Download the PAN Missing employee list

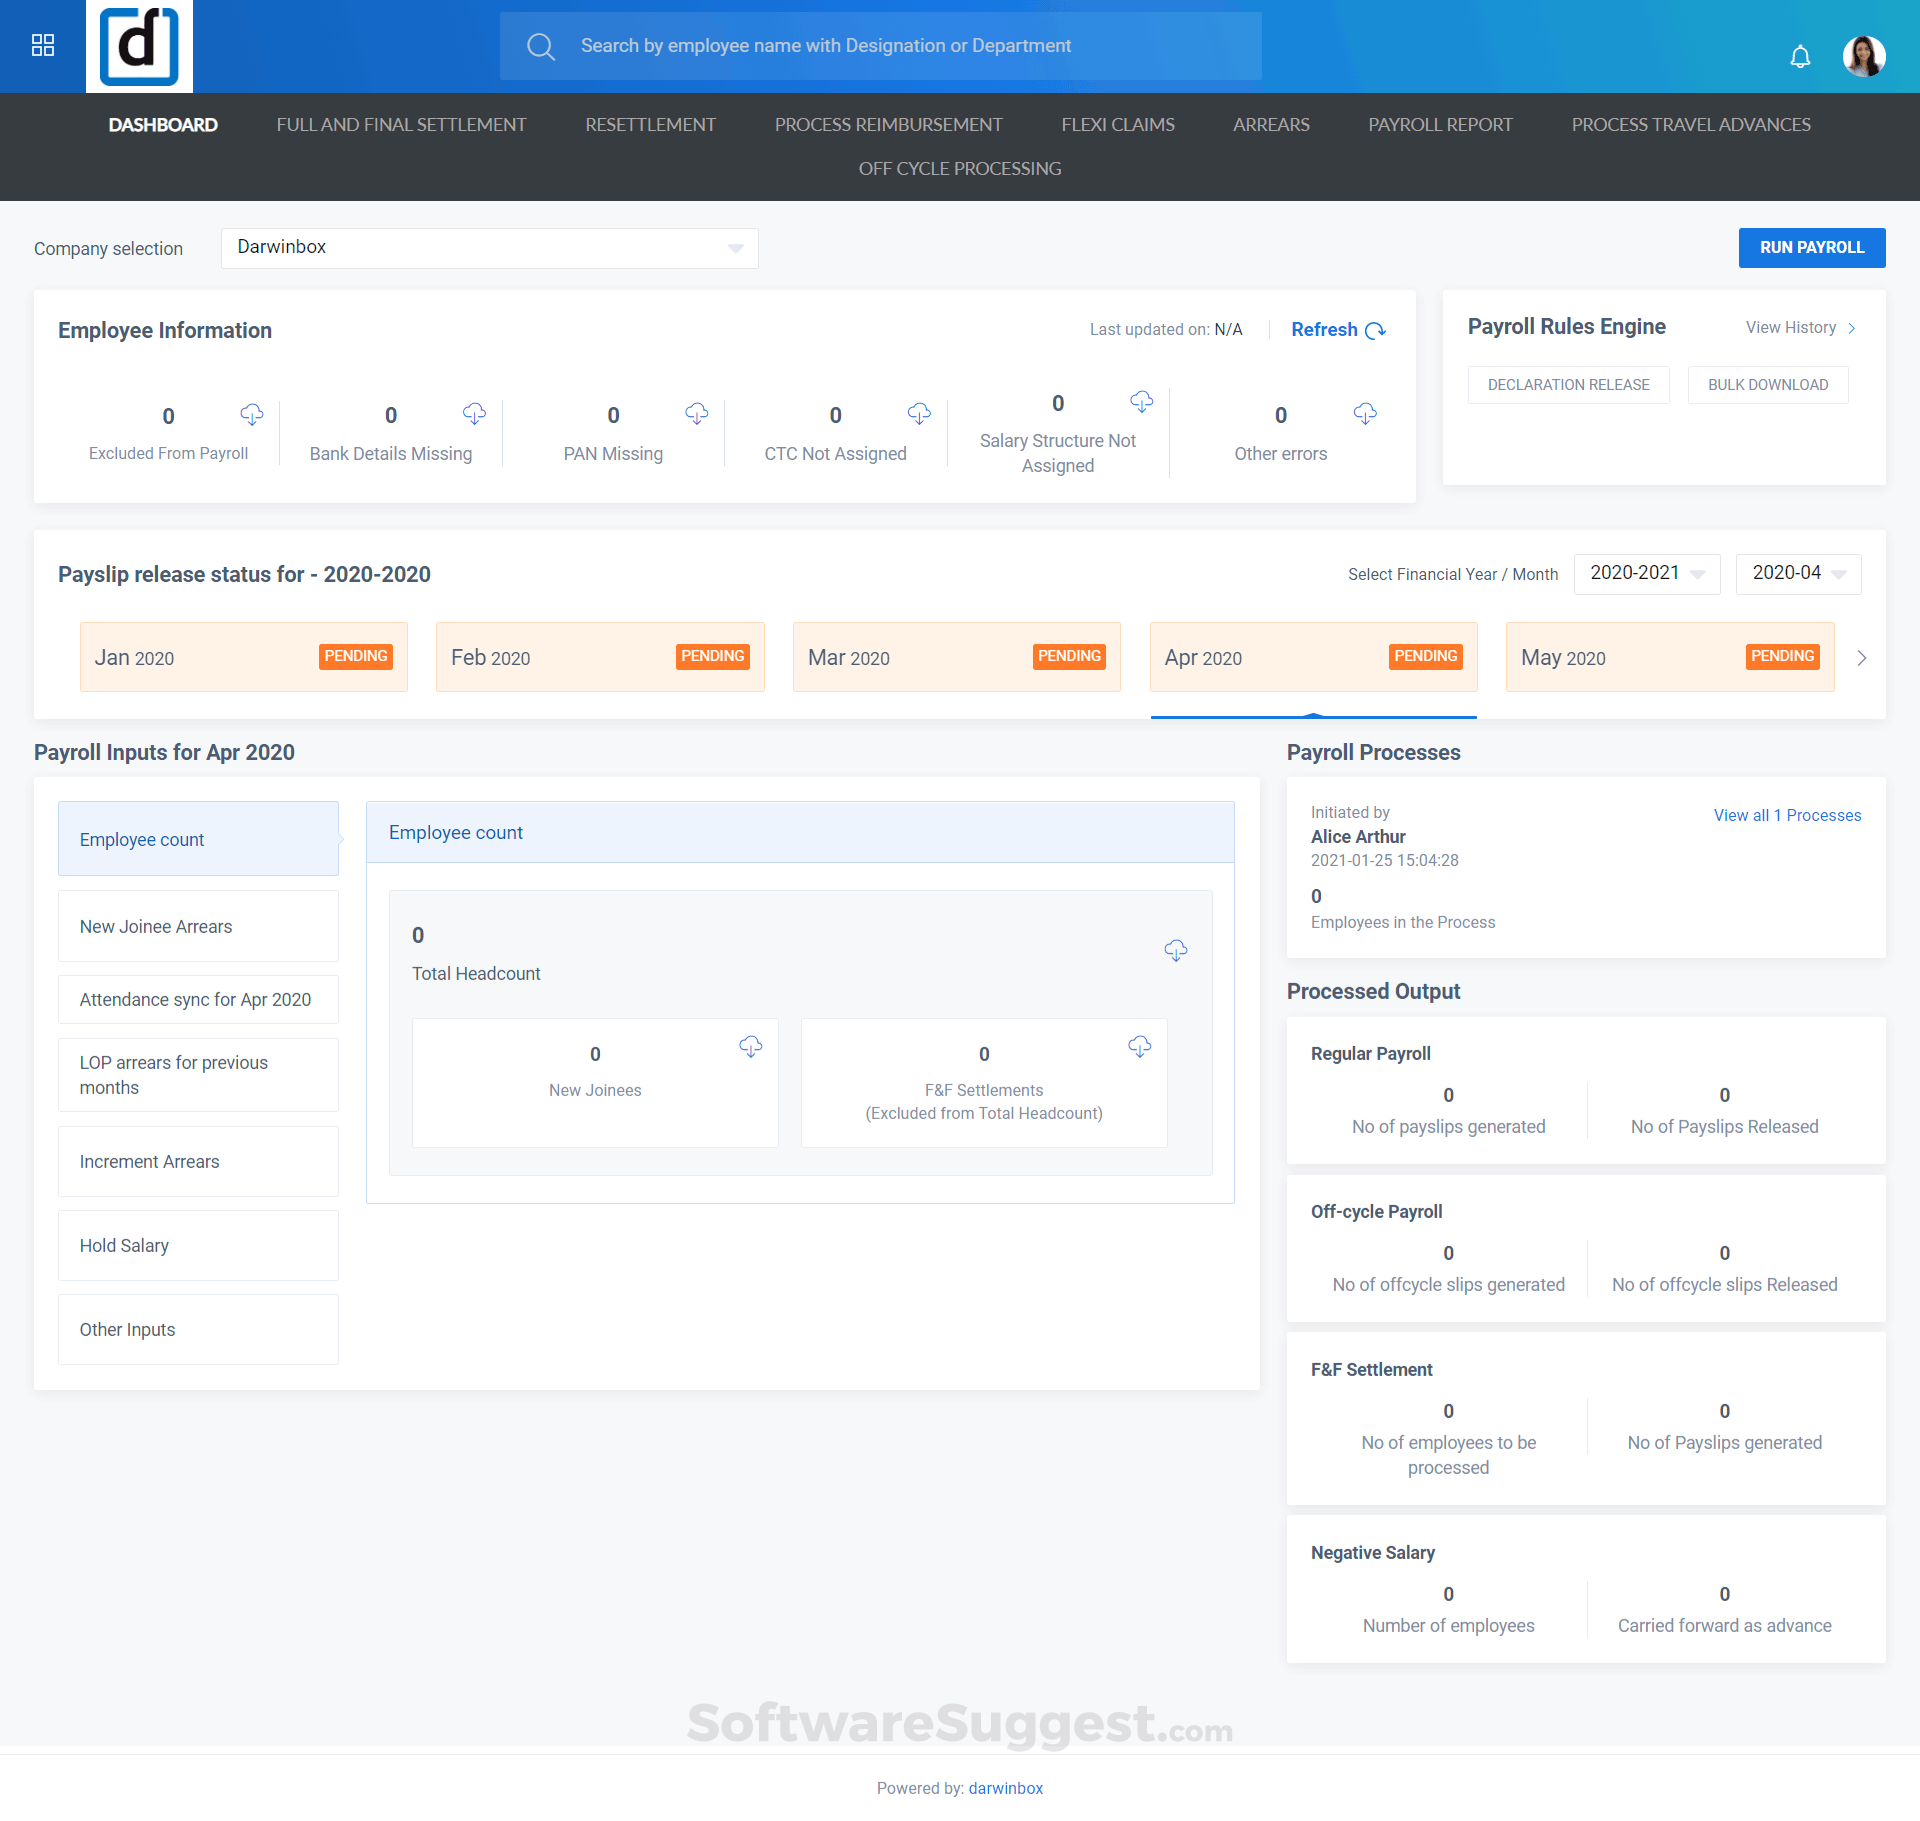click(x=697, y=415)
